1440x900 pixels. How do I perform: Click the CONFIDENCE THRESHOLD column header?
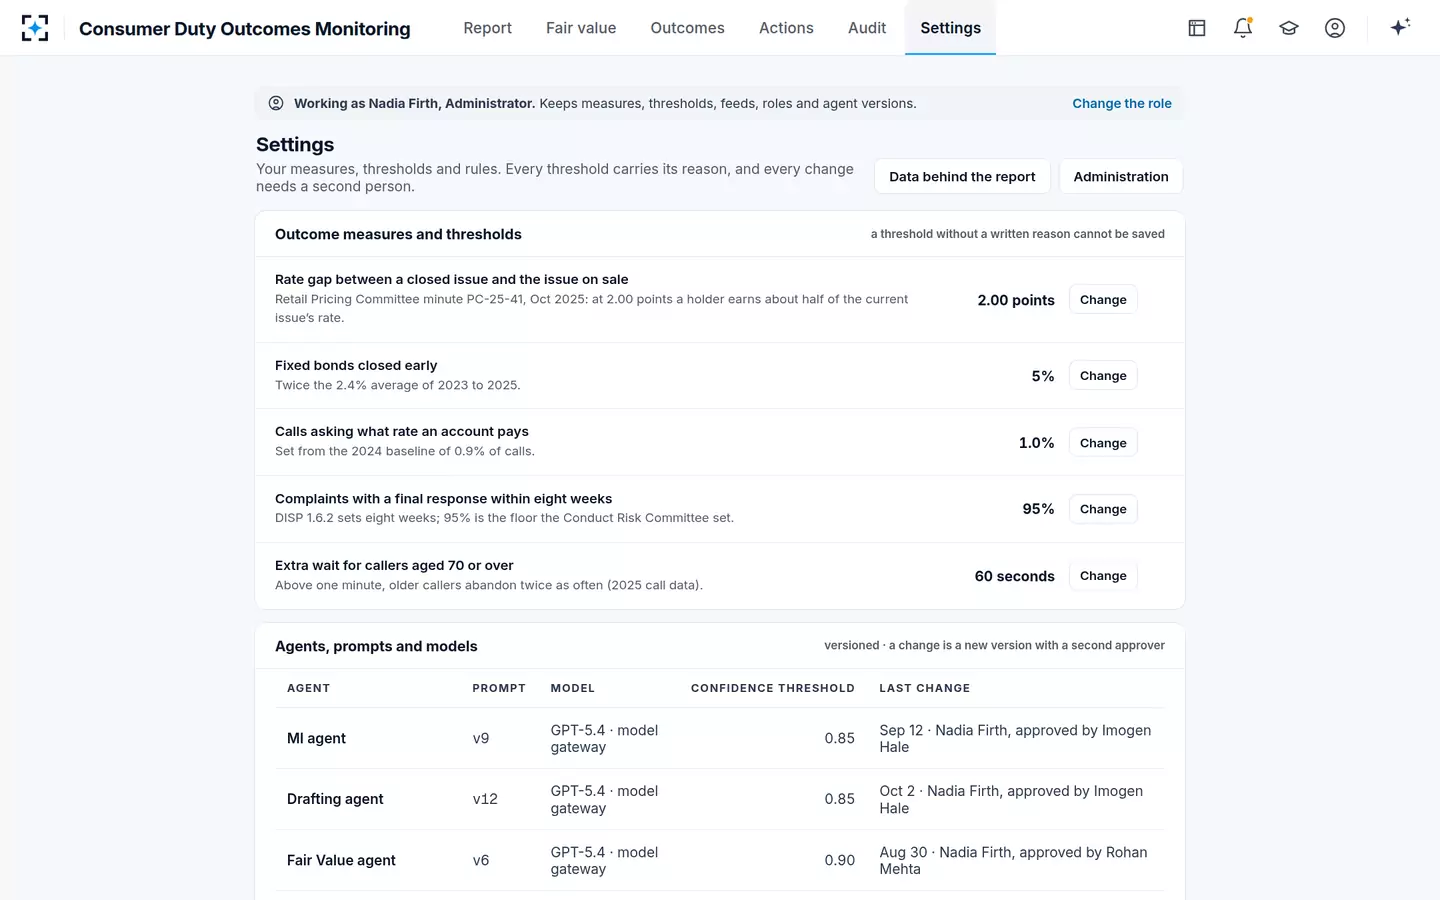(x=773, y=688)
